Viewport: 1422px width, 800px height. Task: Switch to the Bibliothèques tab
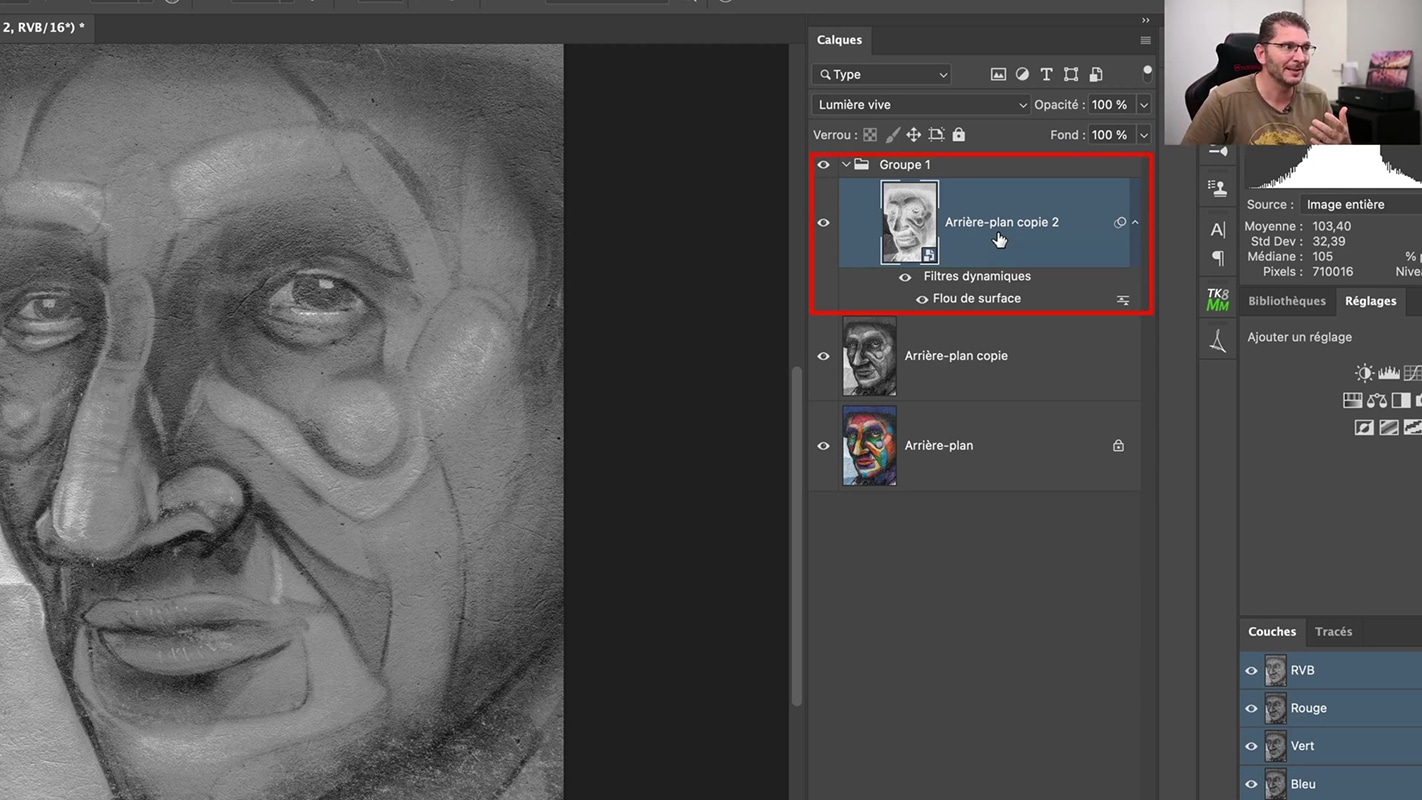coord(1287,301)
